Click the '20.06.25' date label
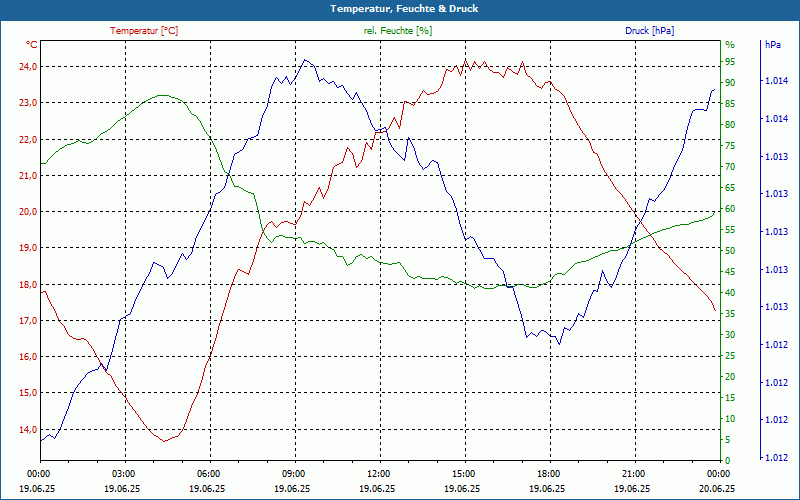Image resolution: width=800 pixels, height=500 pixels. click(718, 488)
